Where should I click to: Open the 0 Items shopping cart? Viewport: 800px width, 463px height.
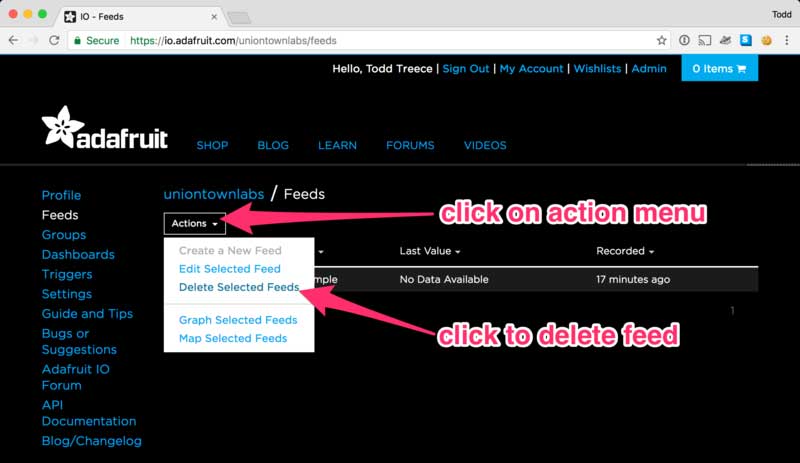719,69
